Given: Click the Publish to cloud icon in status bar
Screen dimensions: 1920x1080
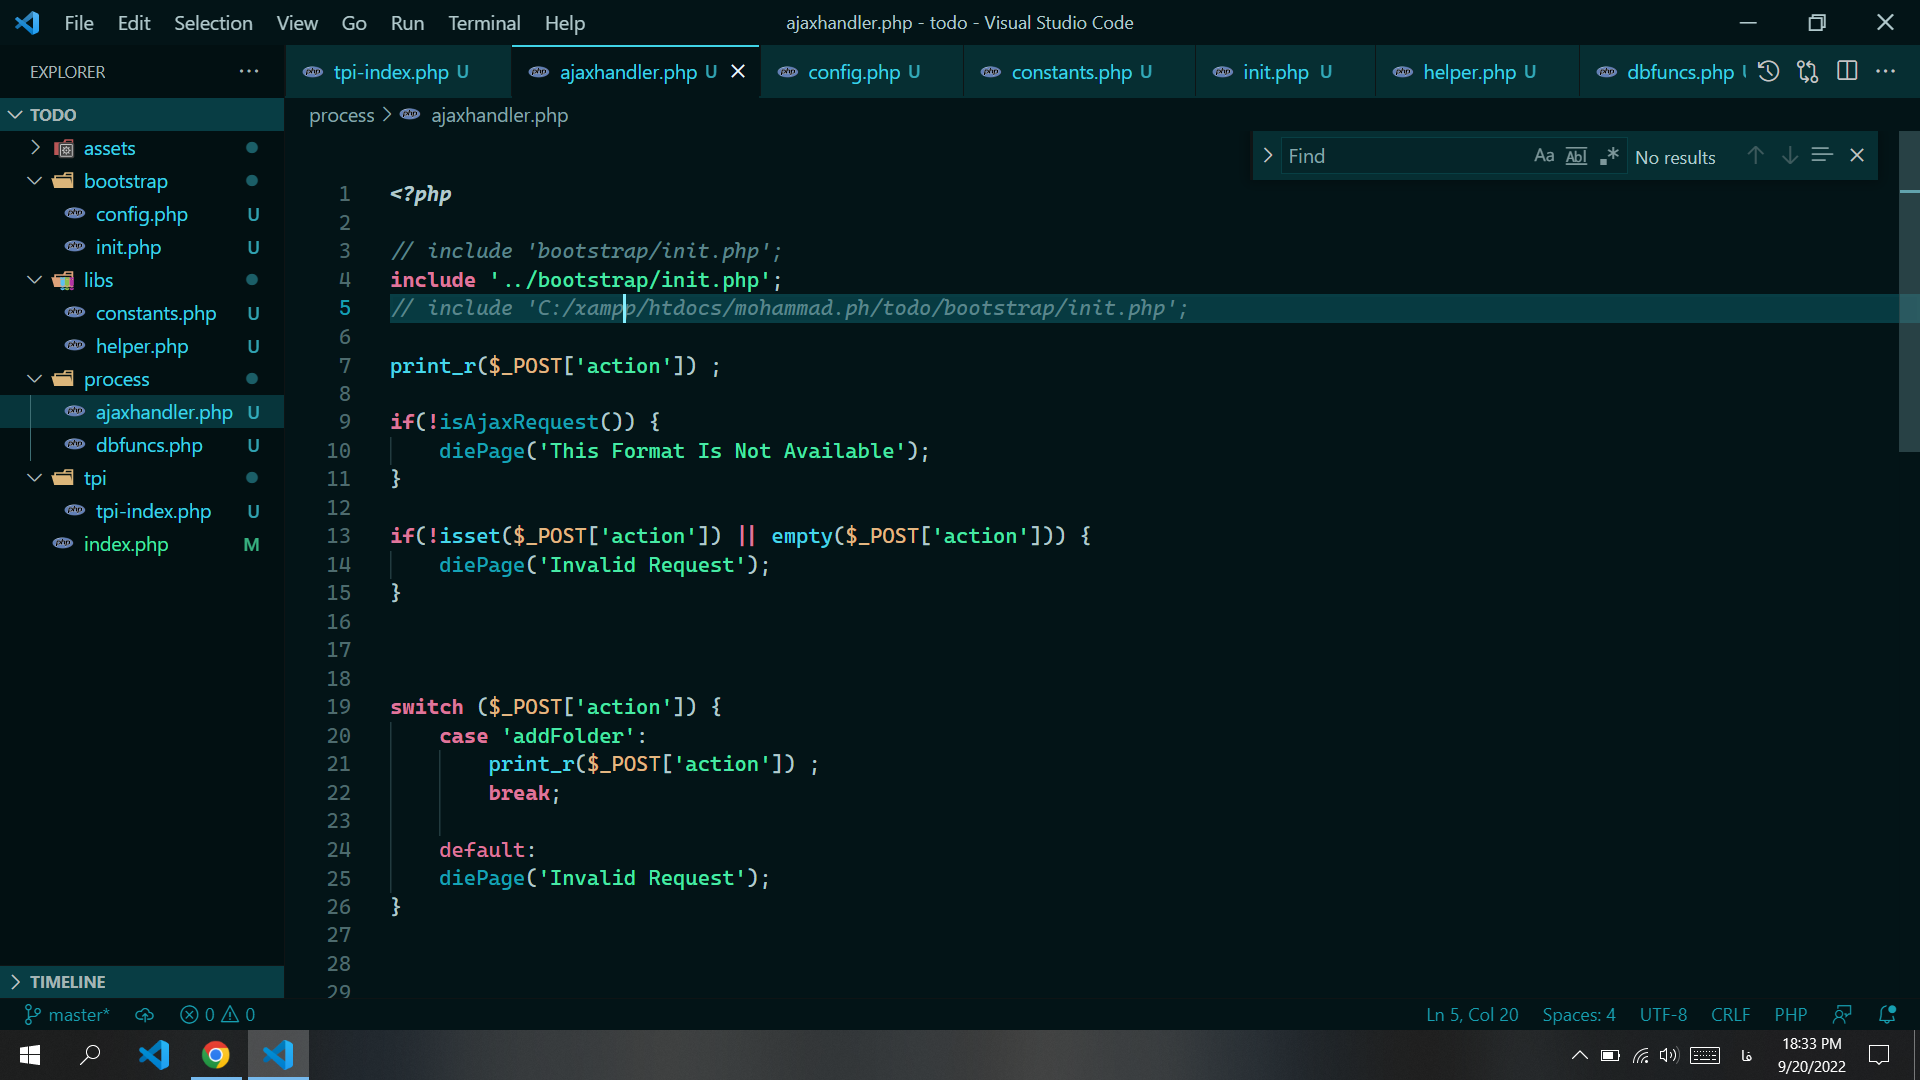Looking at the screenshot, I should 145,1014.
